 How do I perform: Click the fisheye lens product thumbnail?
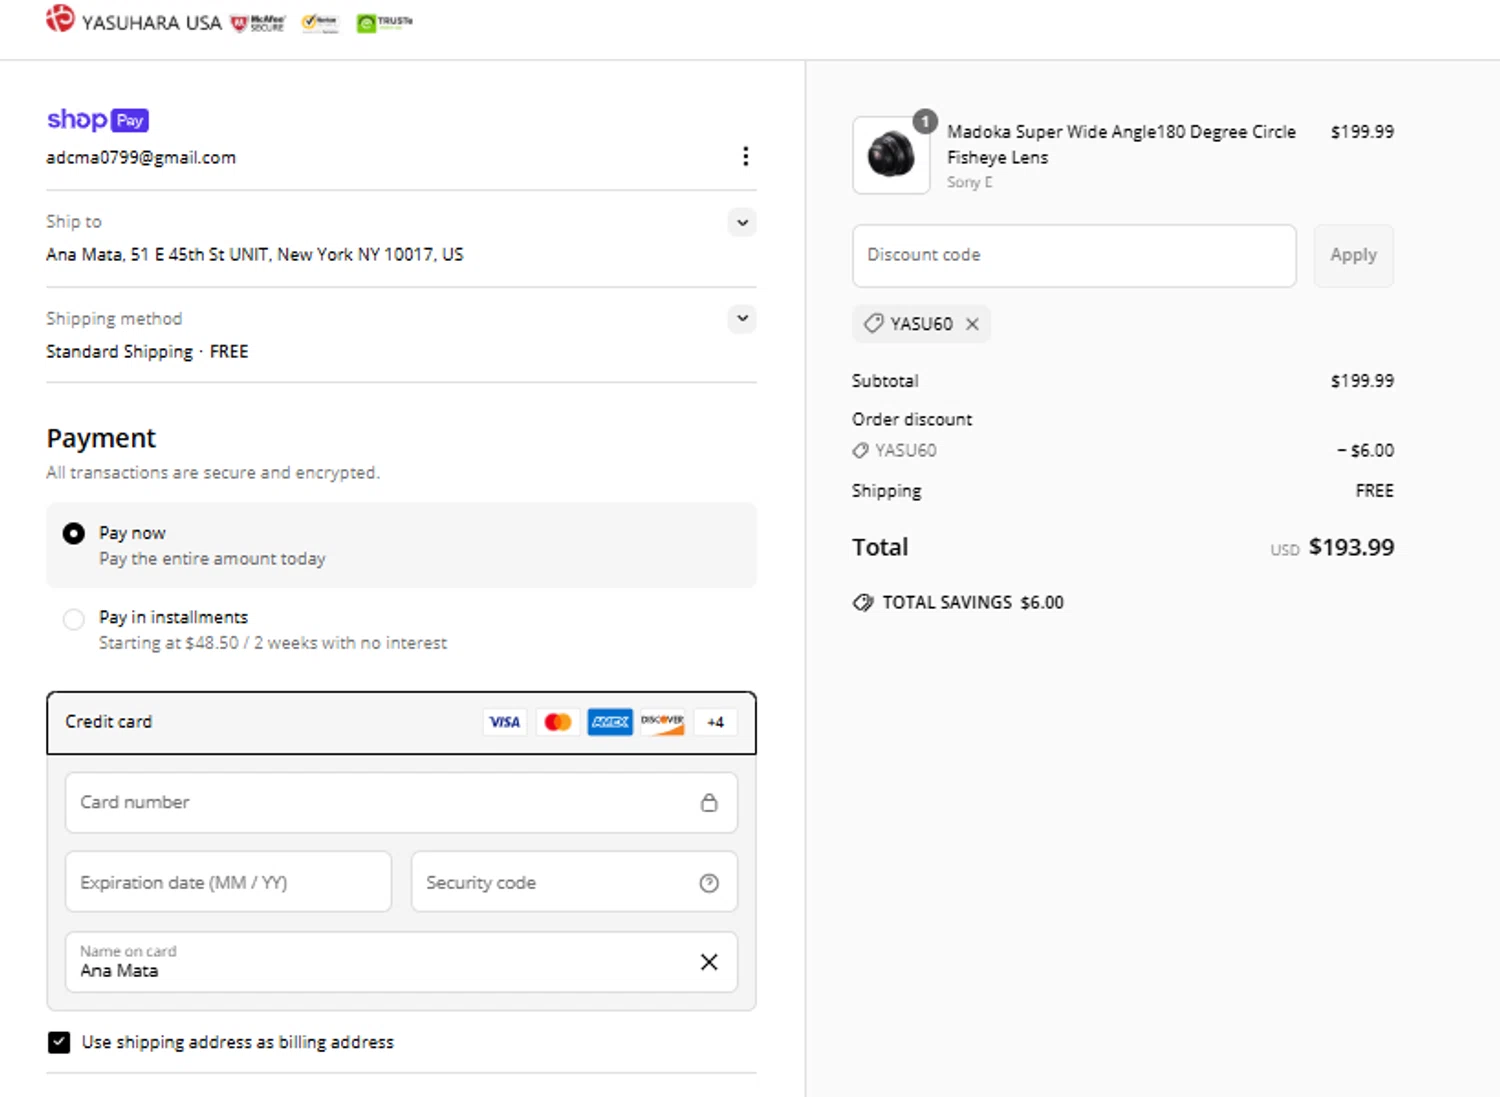tap(891, 156)
